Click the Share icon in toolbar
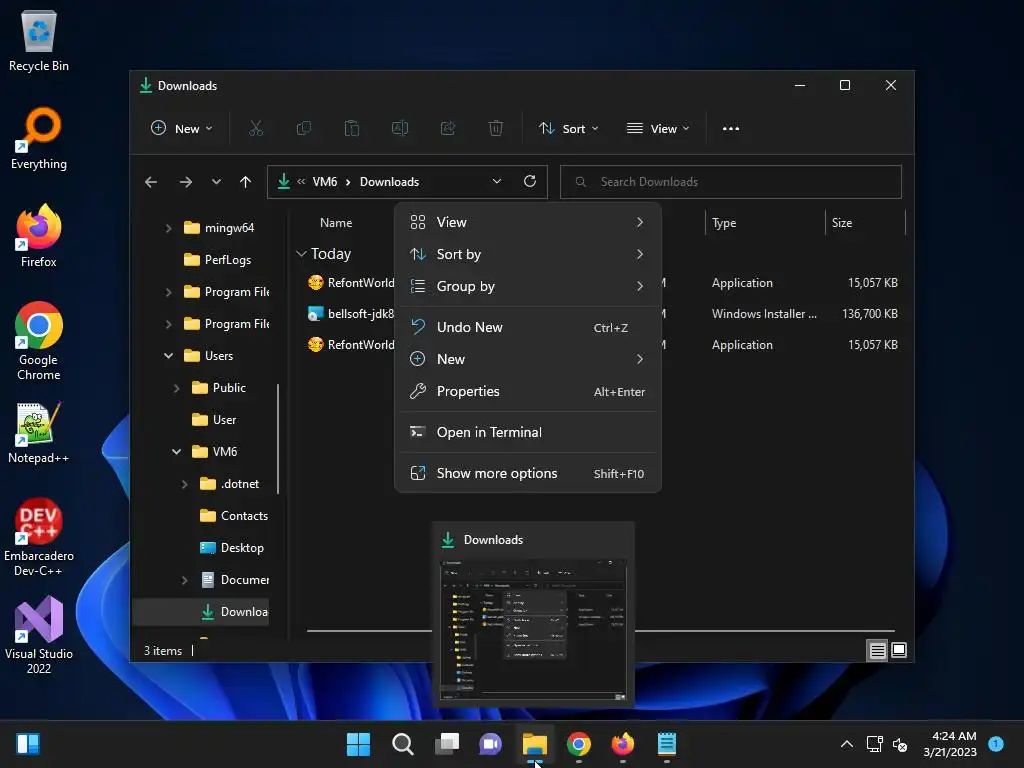Viewport: 1024px width, 768px height. [448, 129]
